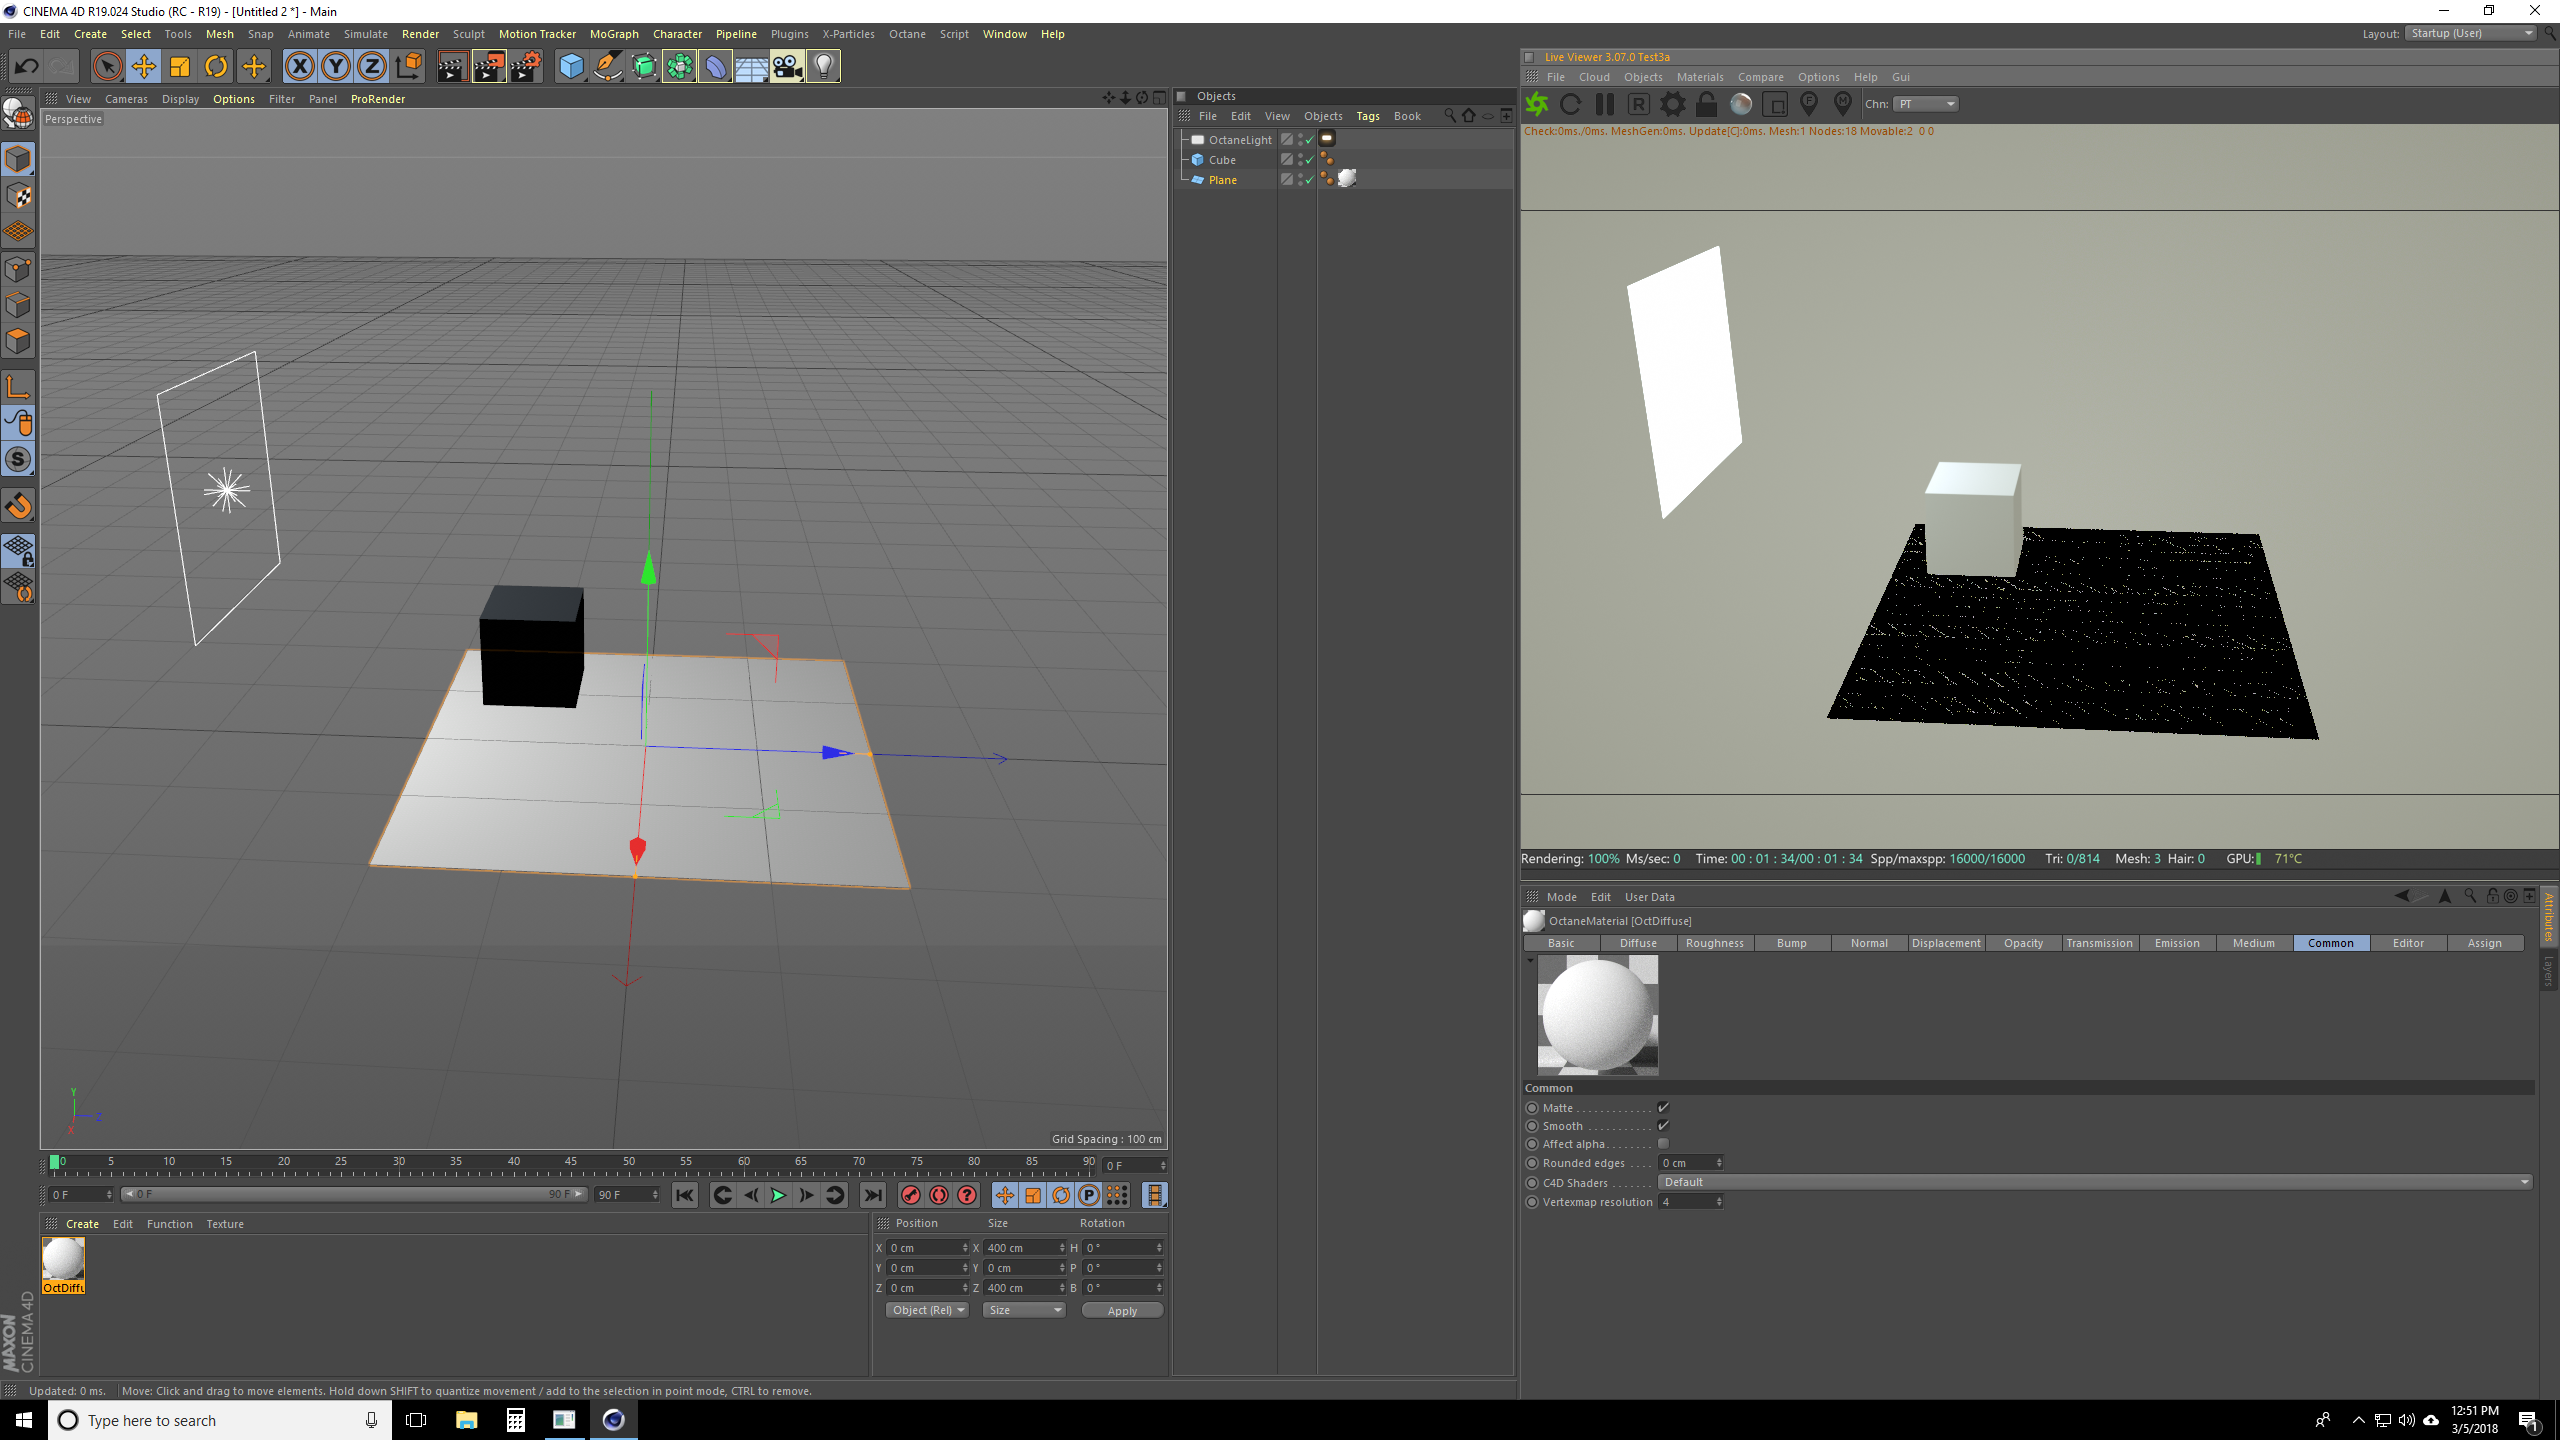Image resolution: width=2560 pixels, height=1440 pixels.
Task: Select the OctDiffuse material thumbnail
Action: tap(63, 1260)
